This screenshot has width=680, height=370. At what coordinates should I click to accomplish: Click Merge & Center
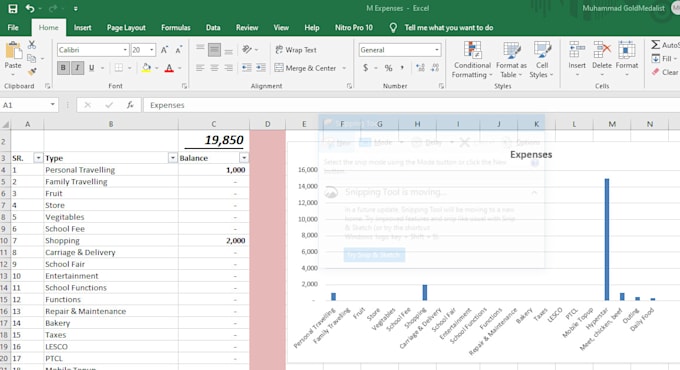306,68
